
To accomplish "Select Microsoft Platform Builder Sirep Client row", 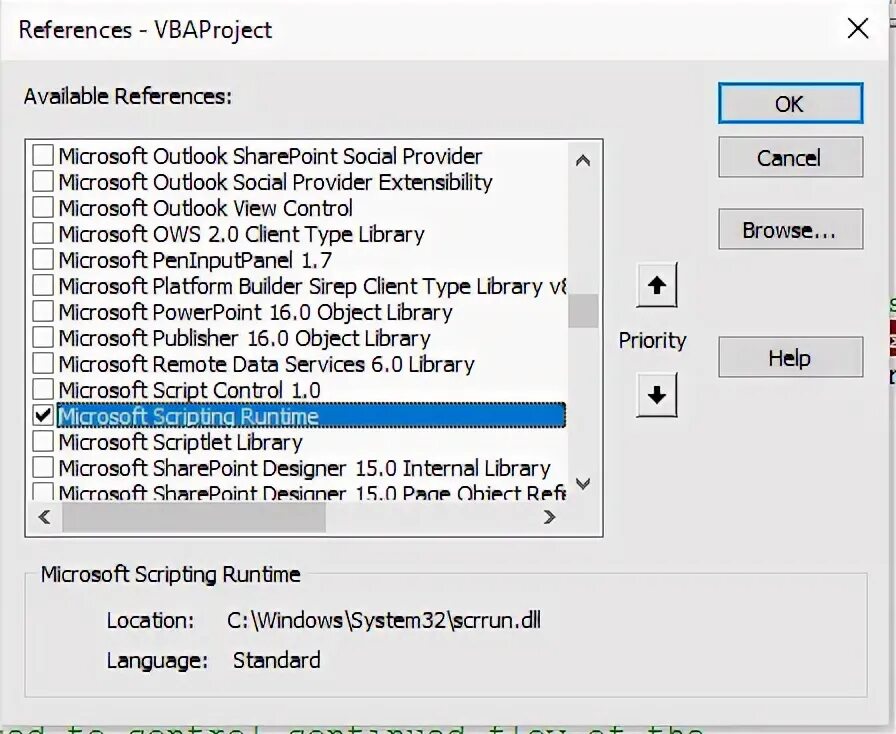I will [x=312, y=286].
